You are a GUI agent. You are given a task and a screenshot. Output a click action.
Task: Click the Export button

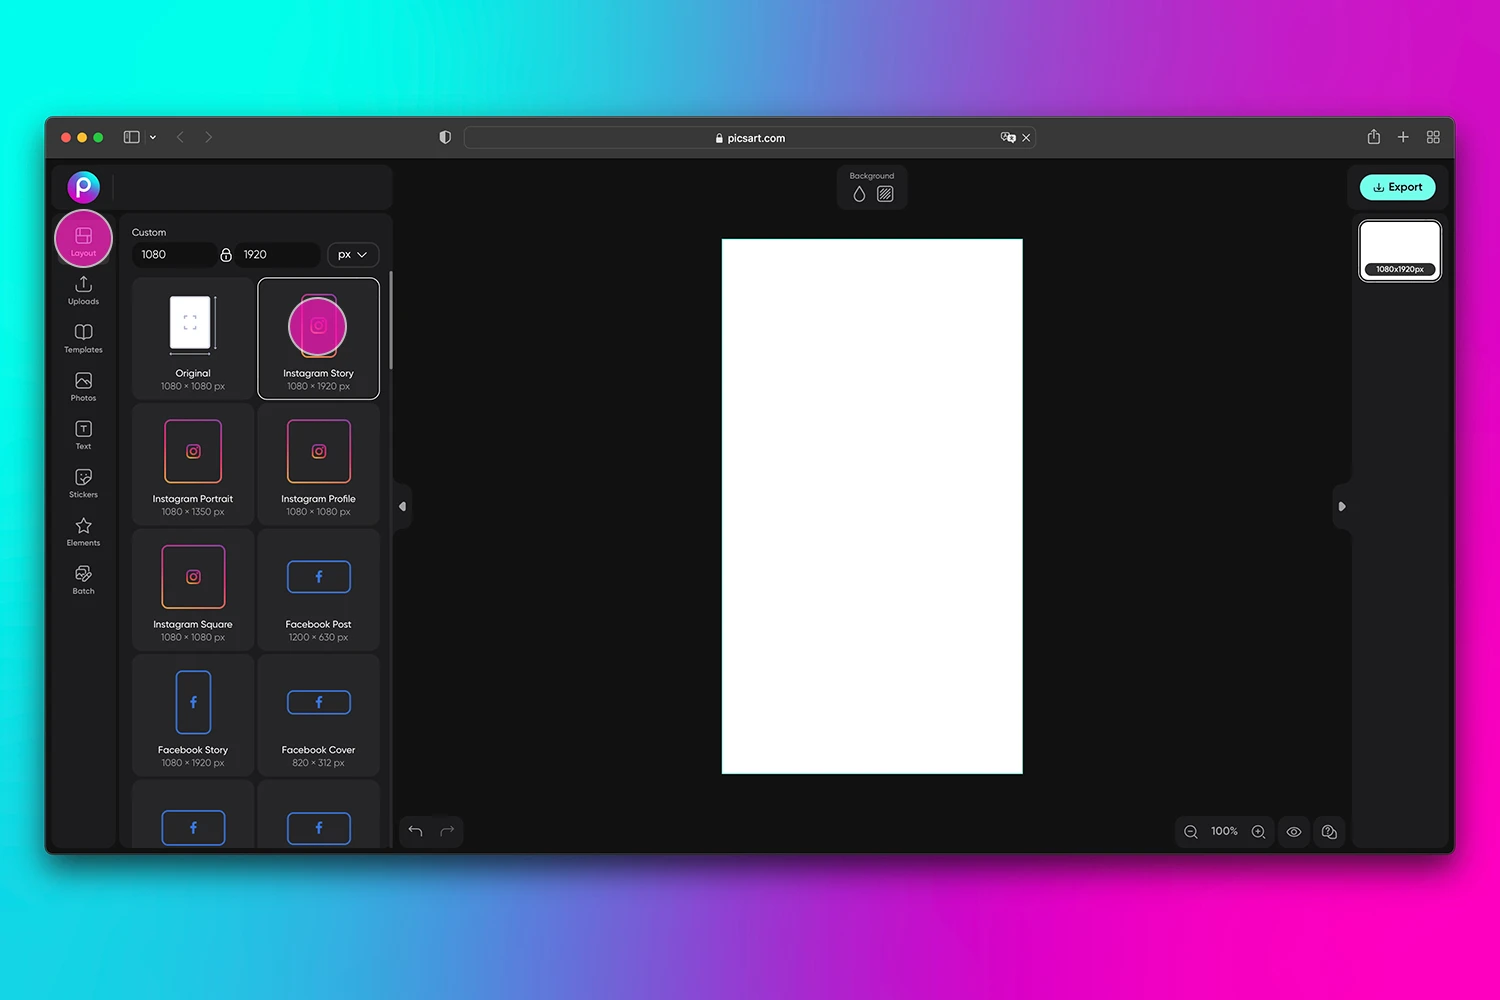(x=1397, y=187)
